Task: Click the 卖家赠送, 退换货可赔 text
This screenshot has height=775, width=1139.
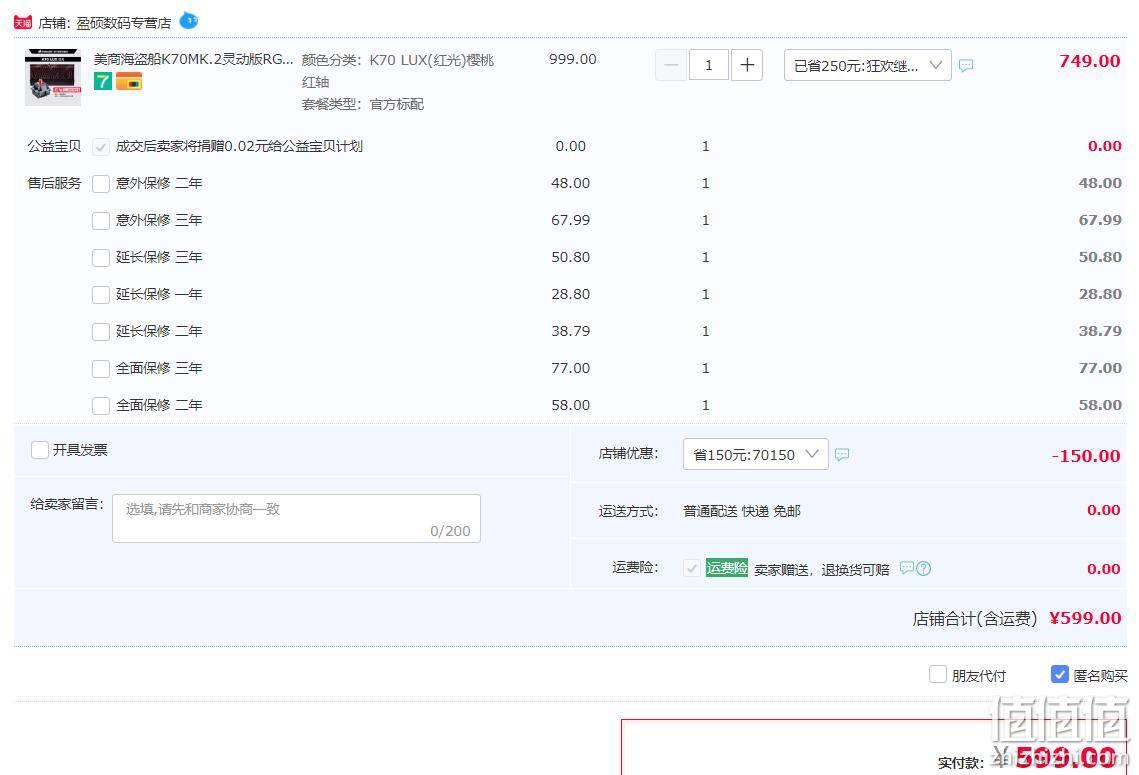Action: click(x=822, y=569)
